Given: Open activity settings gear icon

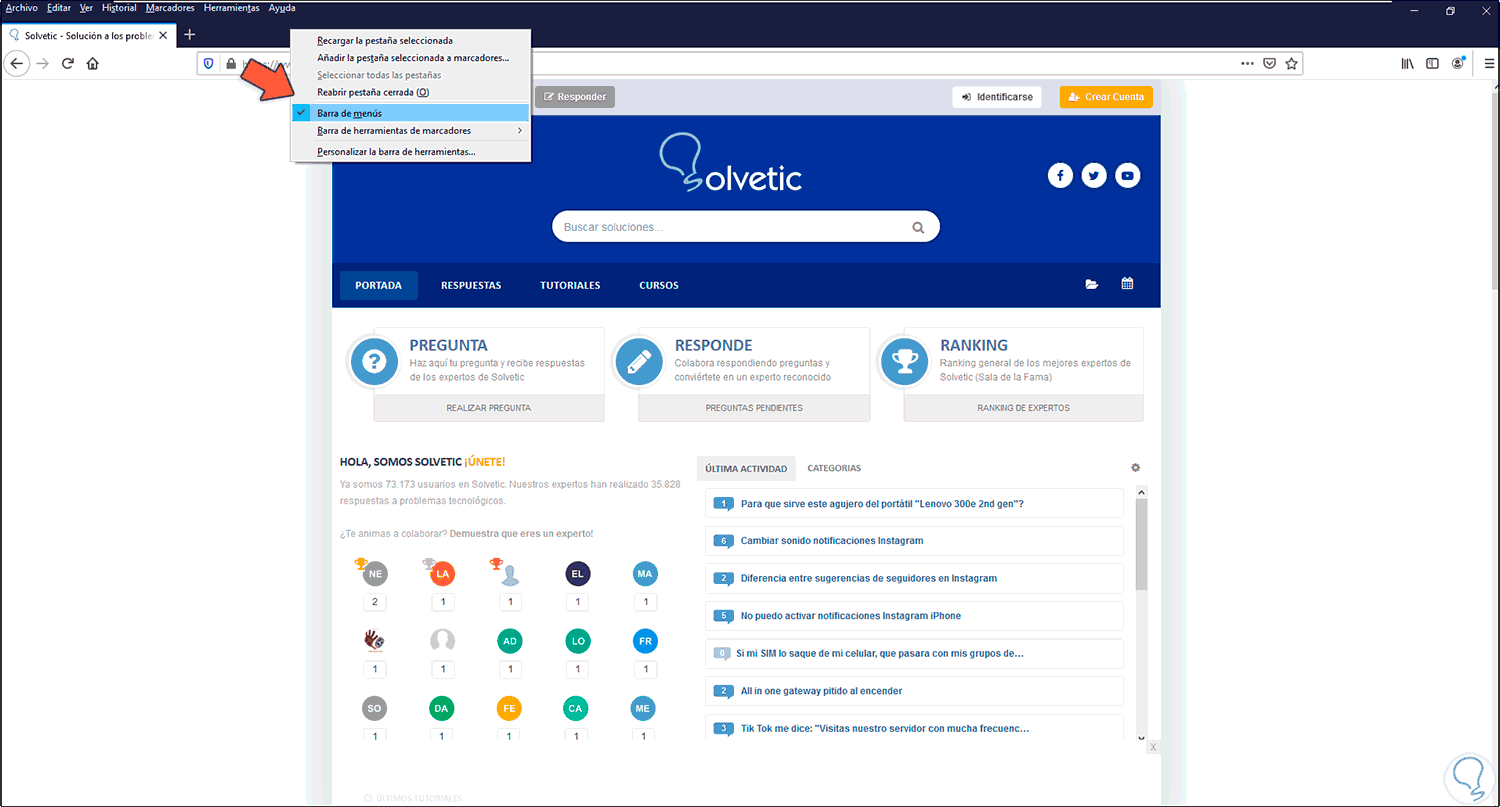Looking at the screenshot, I should pyautogui.click(x=1135, y=468).
